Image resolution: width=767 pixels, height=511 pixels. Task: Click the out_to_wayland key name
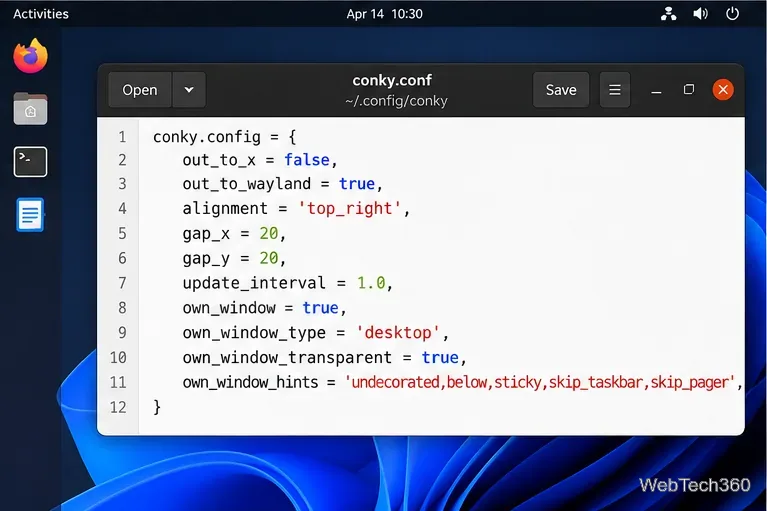click(247, 184)
